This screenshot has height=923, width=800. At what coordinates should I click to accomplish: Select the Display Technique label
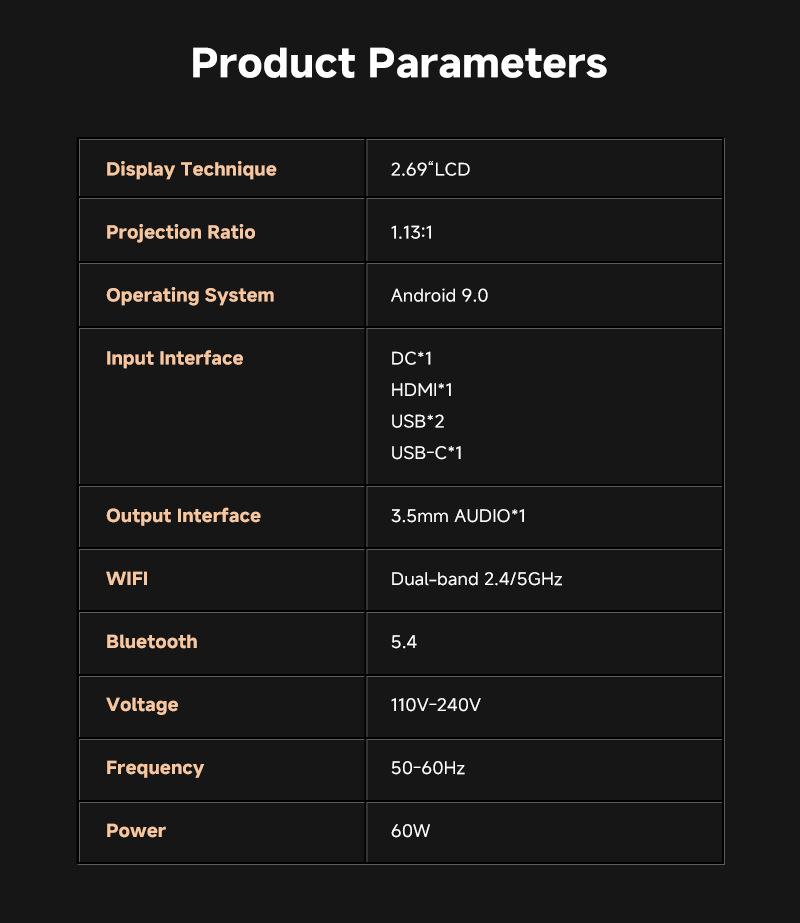[191, 169]
